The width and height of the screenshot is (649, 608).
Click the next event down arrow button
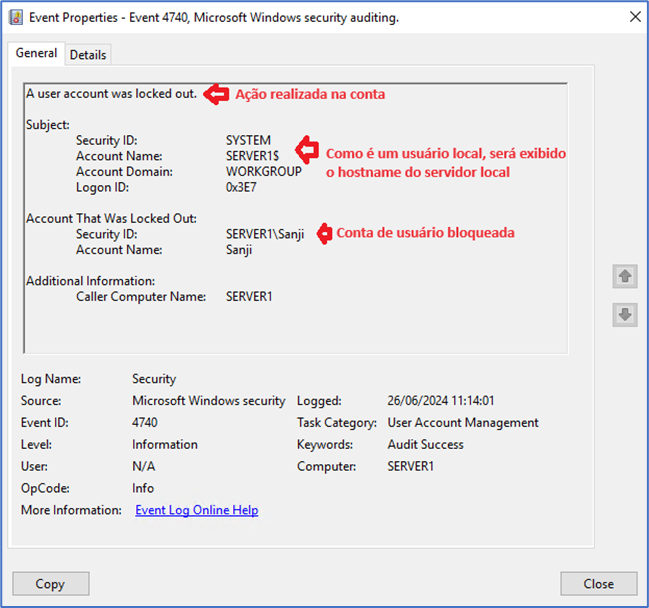tap(624, 314)
